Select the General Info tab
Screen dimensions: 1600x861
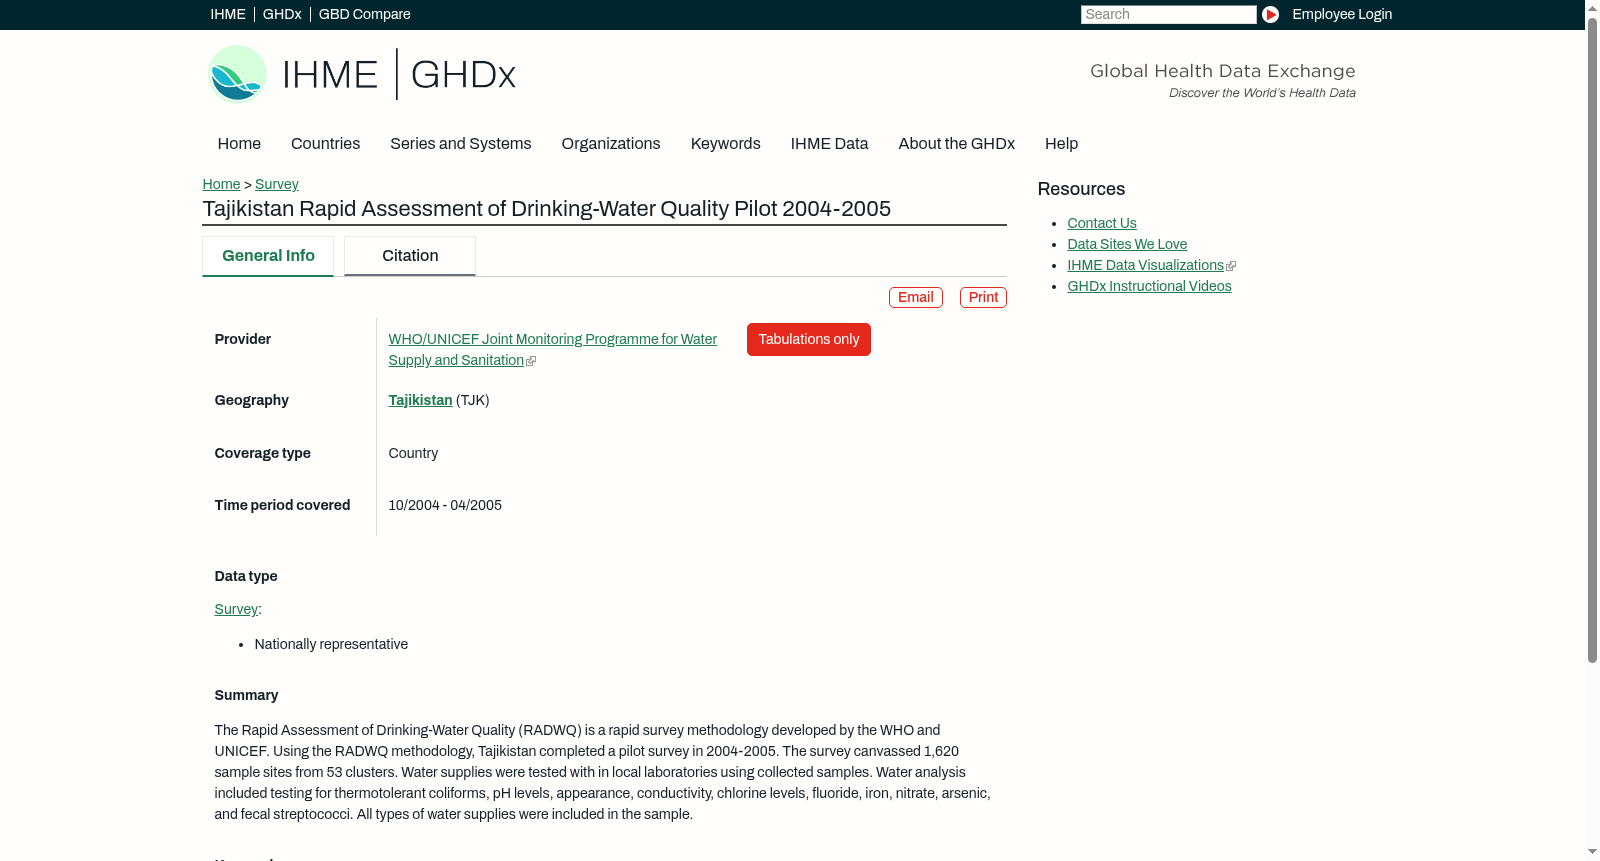(x=268, y=256)
